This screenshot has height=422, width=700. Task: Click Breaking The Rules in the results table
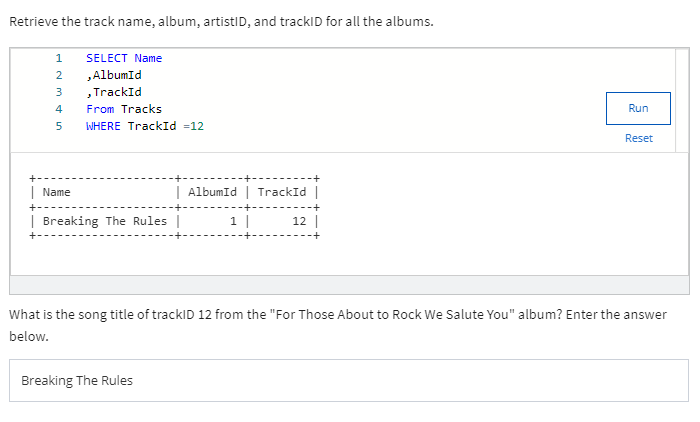(105, 221)
